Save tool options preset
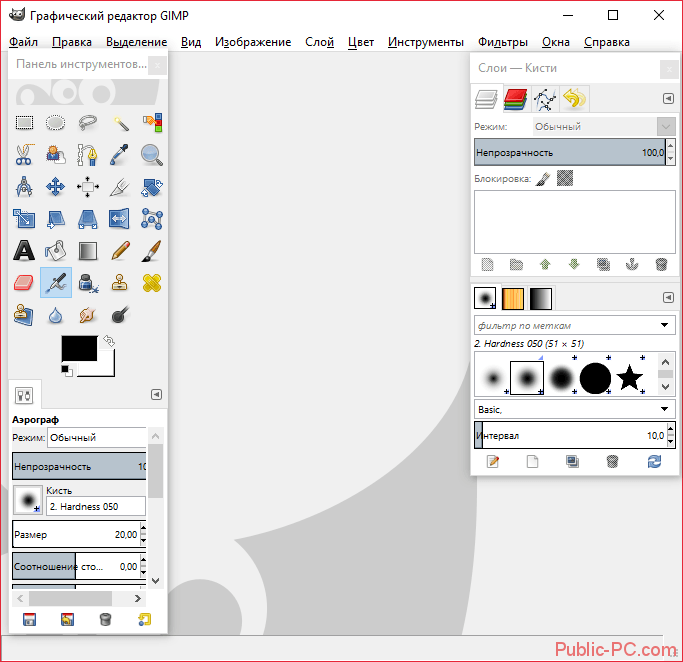The height and width of the screenshot is (662, 683). [30, 619]
